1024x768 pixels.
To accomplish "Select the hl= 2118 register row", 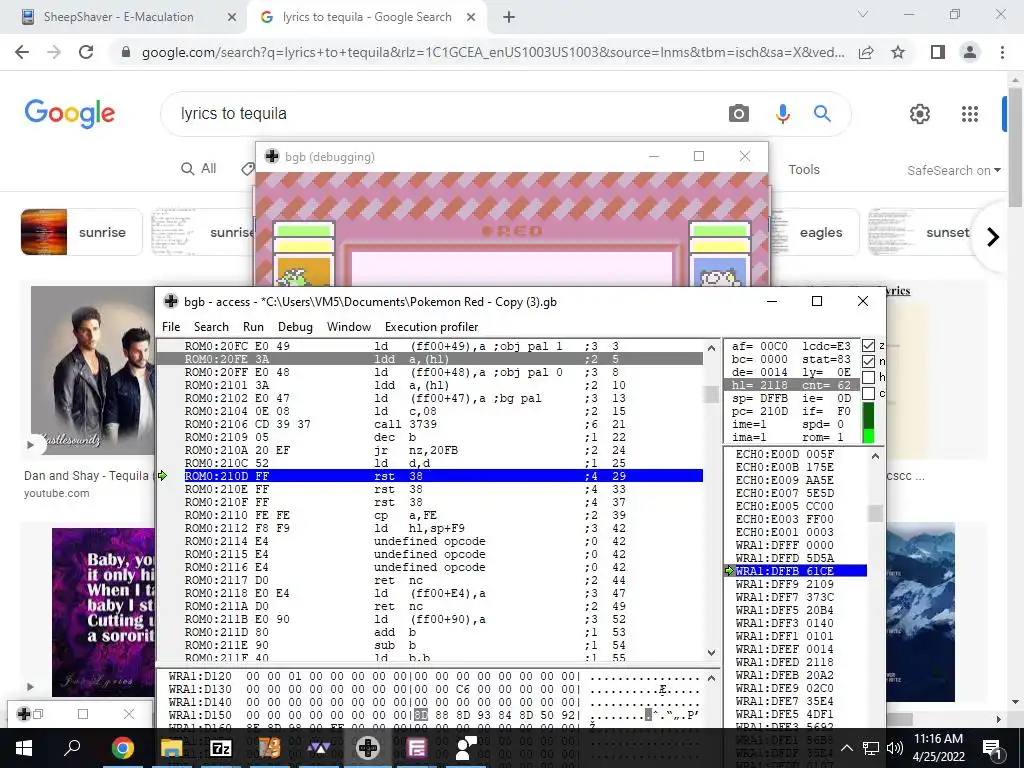I will (x=792, y=385).
